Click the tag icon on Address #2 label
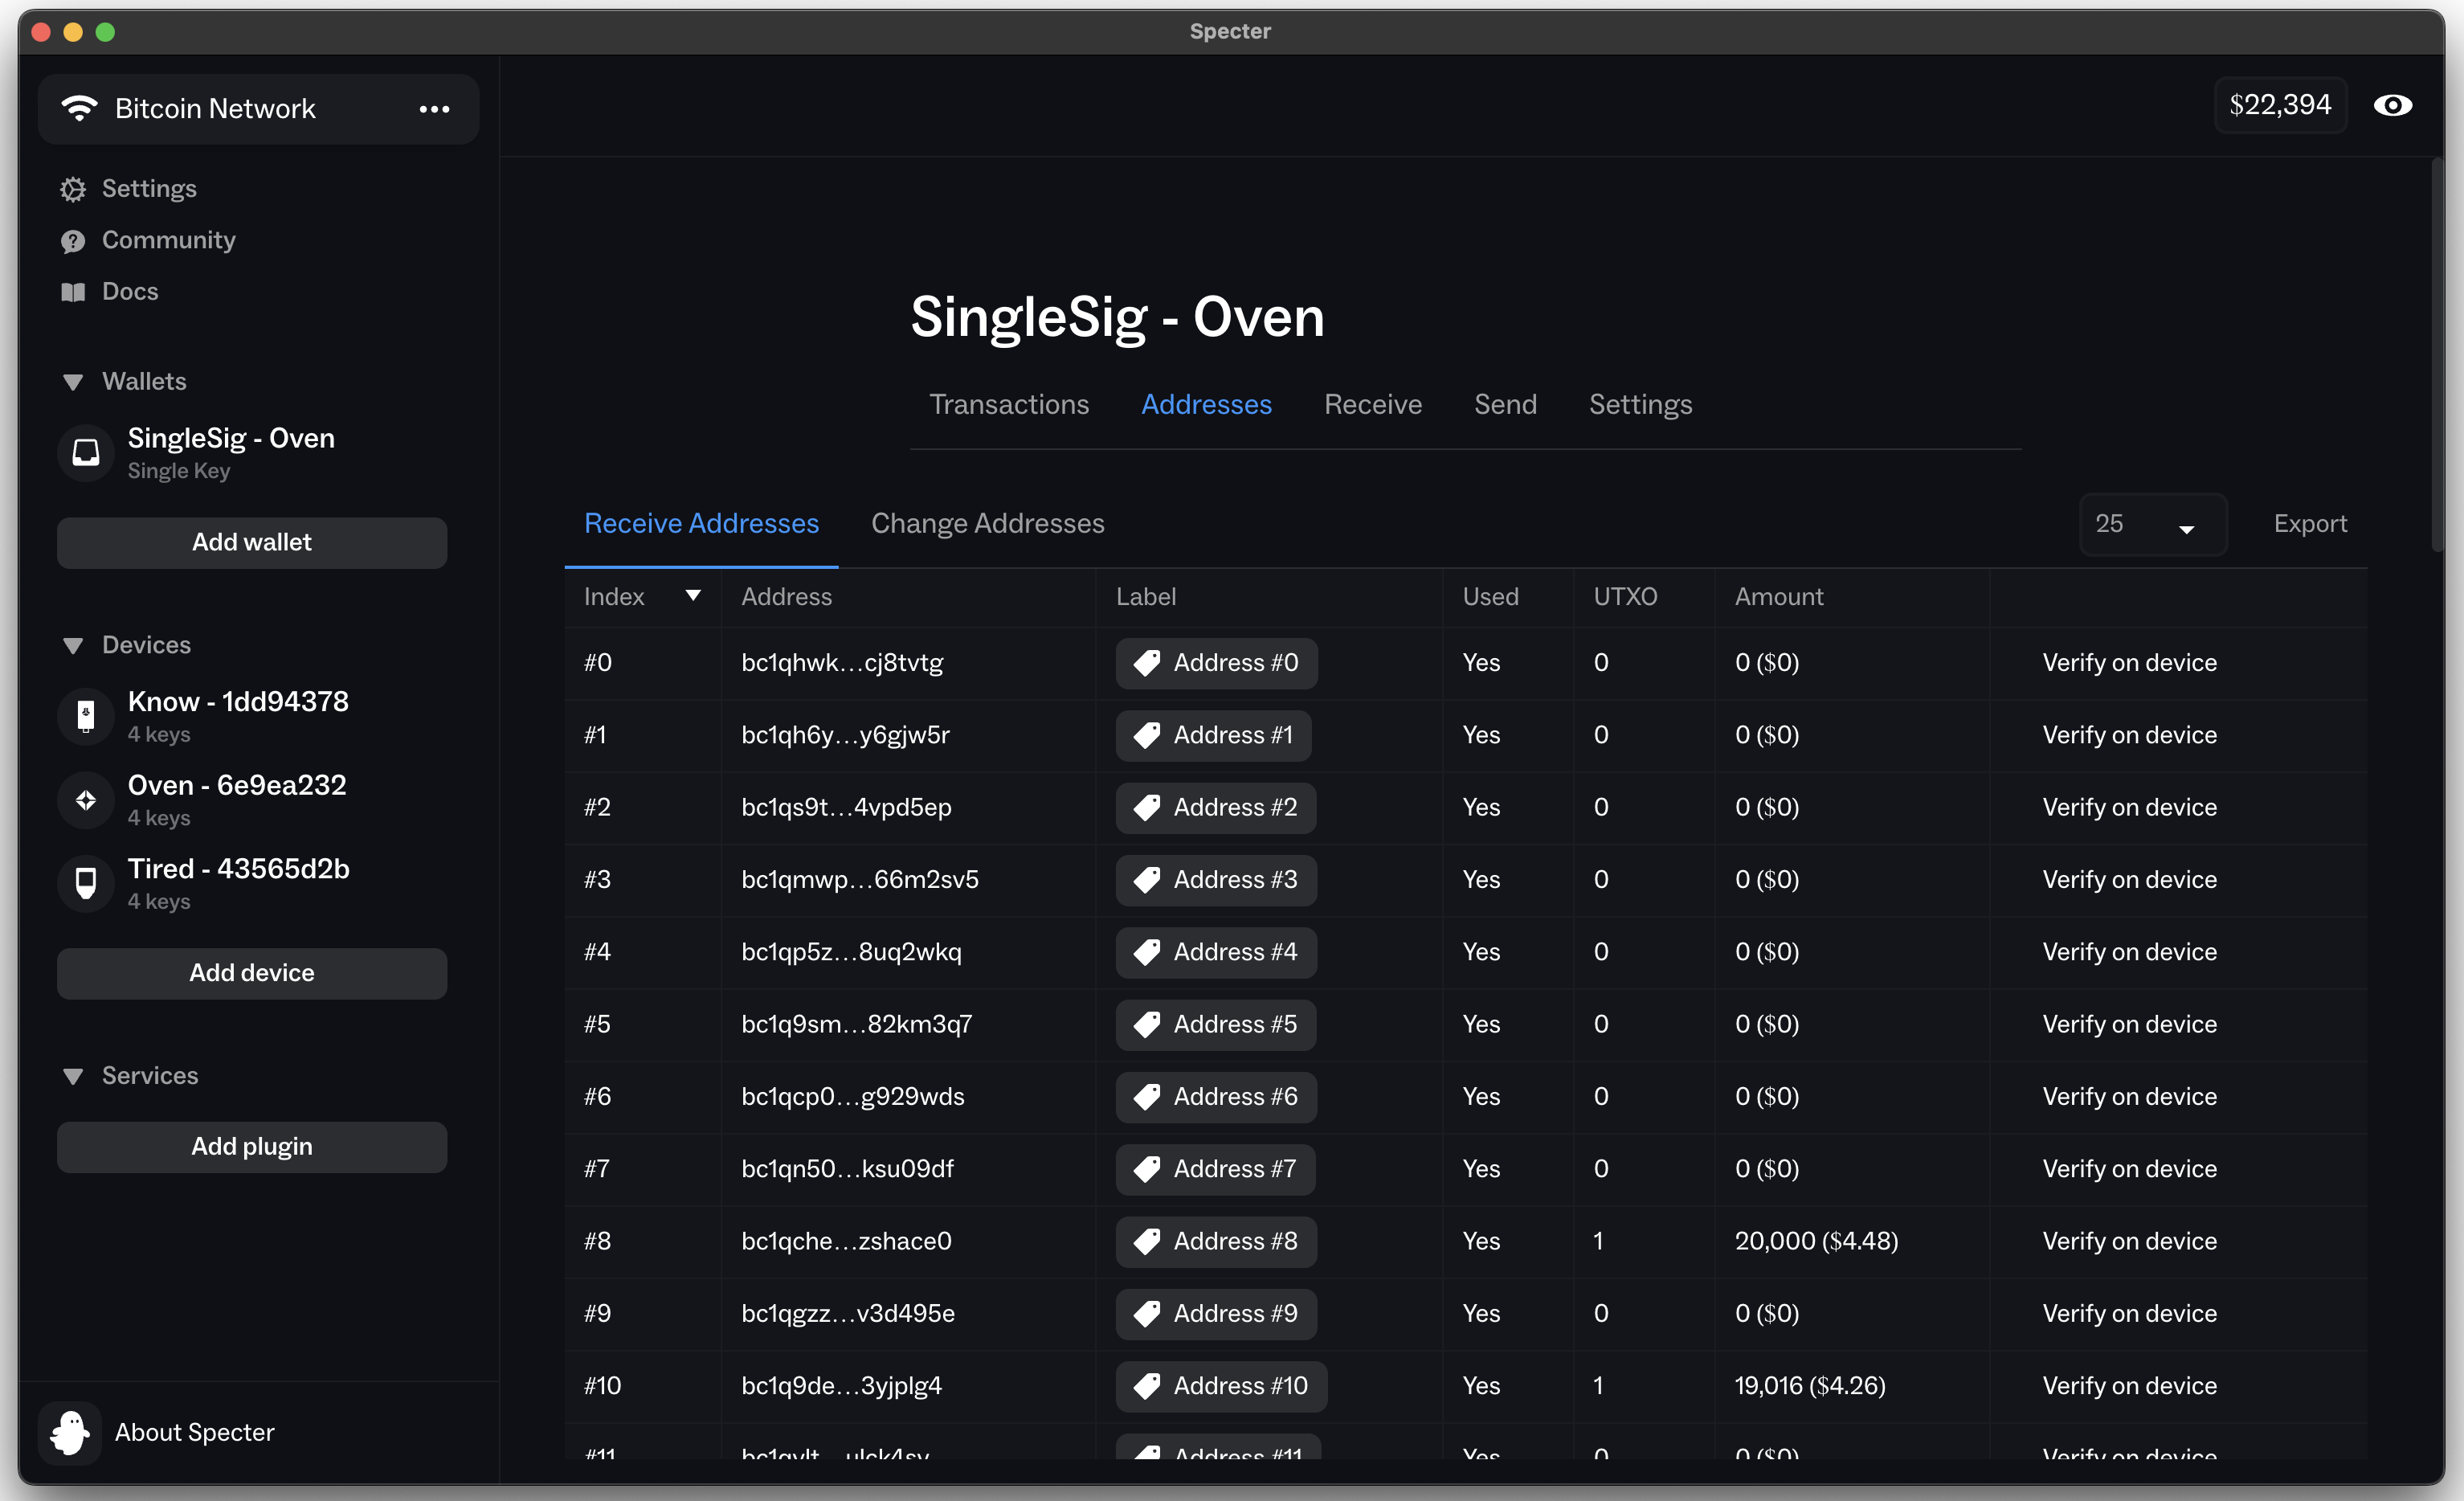The width and height of the screenshot is (2464, 1501). click(x=1147, y=807)
